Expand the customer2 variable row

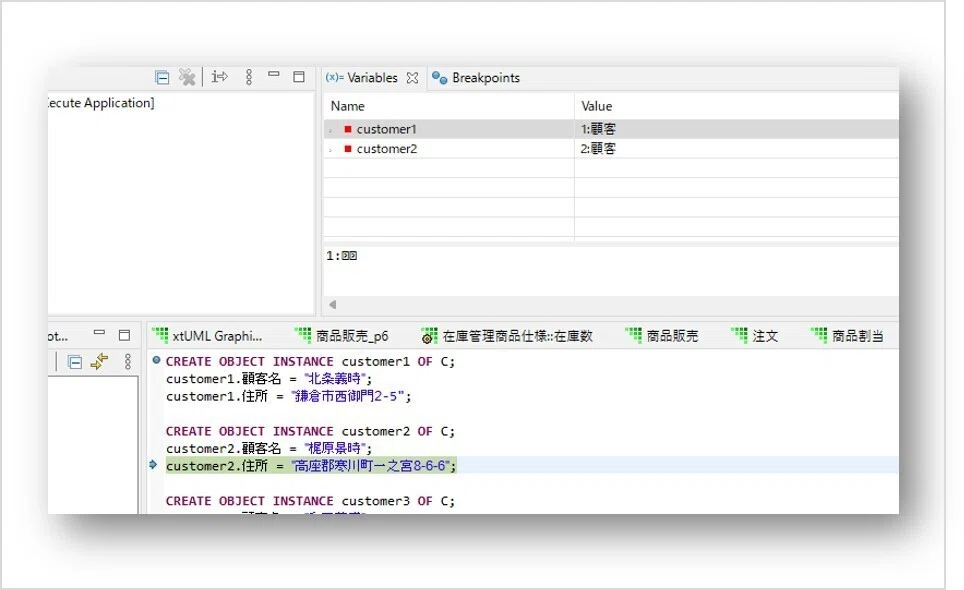[331, 149]
